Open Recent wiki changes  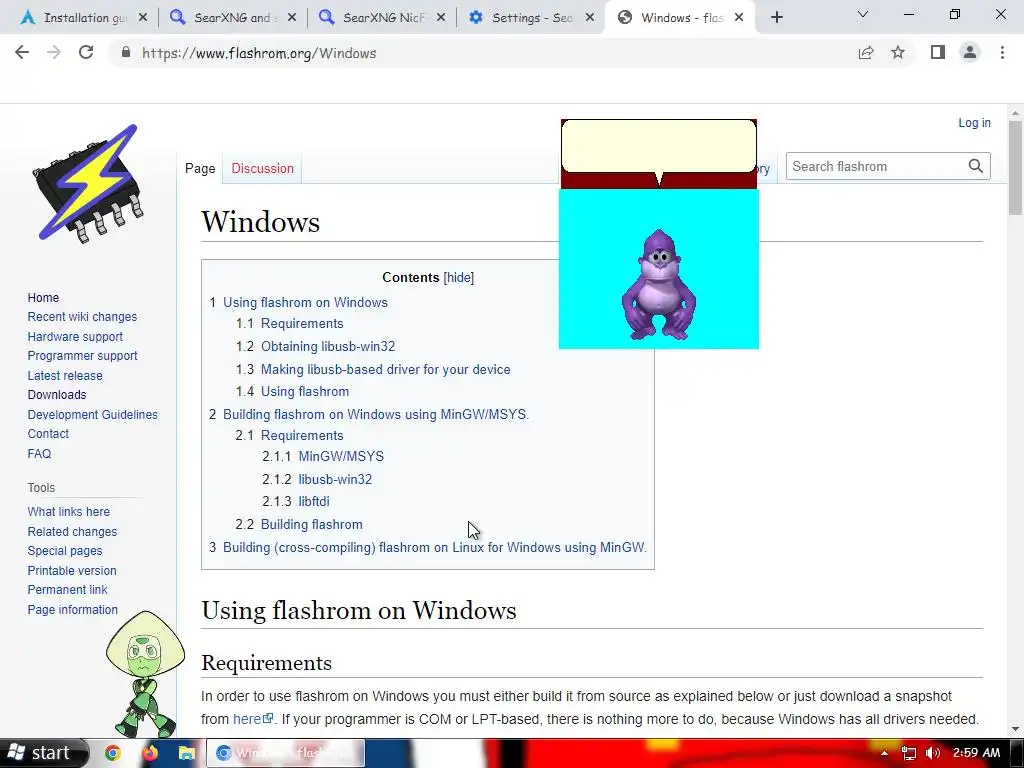82,317
